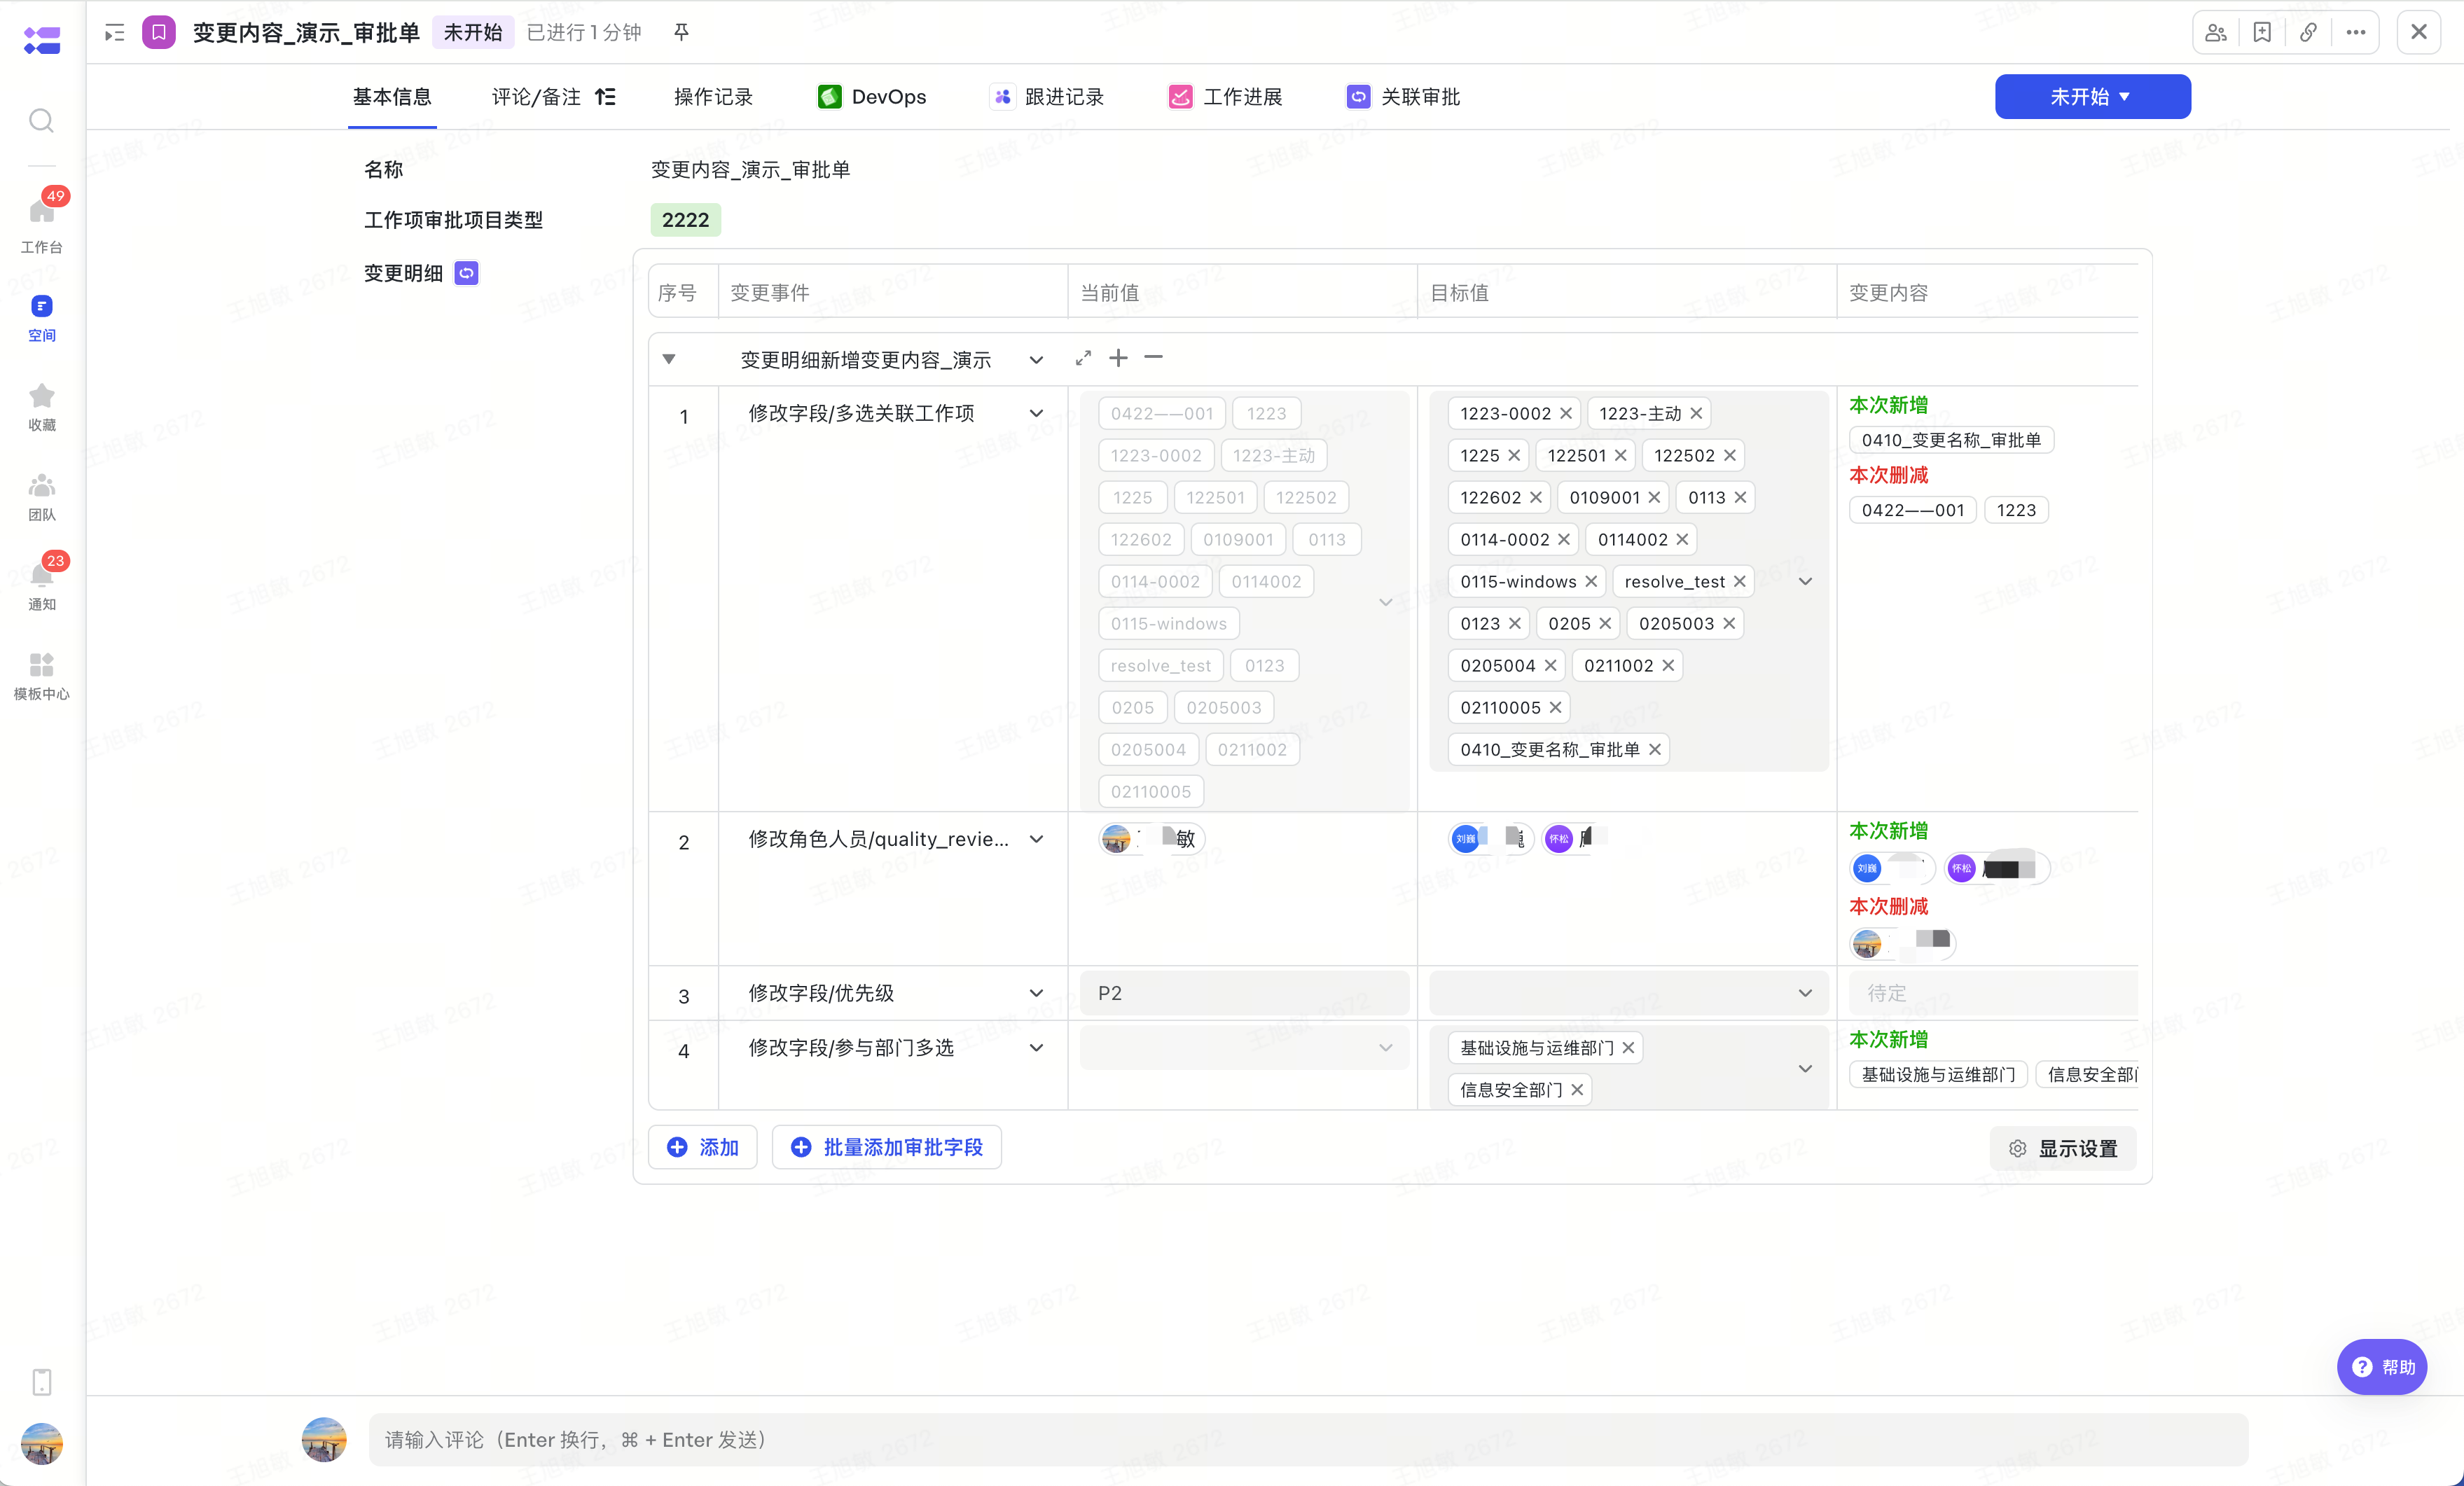Viewport: 2464px width, 1486px height.
Task: Open the search icon in the sidebar
Action: (x=41, y=121)
